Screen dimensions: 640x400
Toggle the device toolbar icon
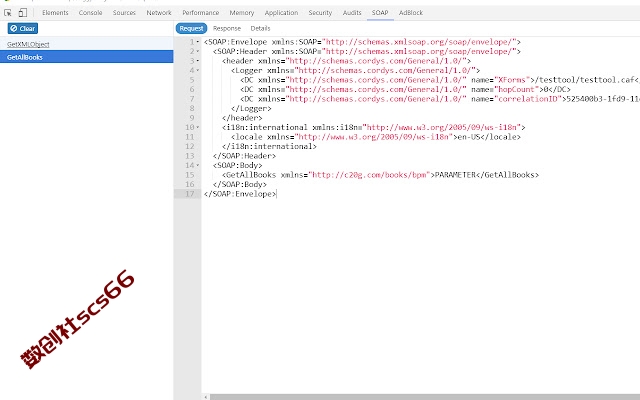click(23, 13)
